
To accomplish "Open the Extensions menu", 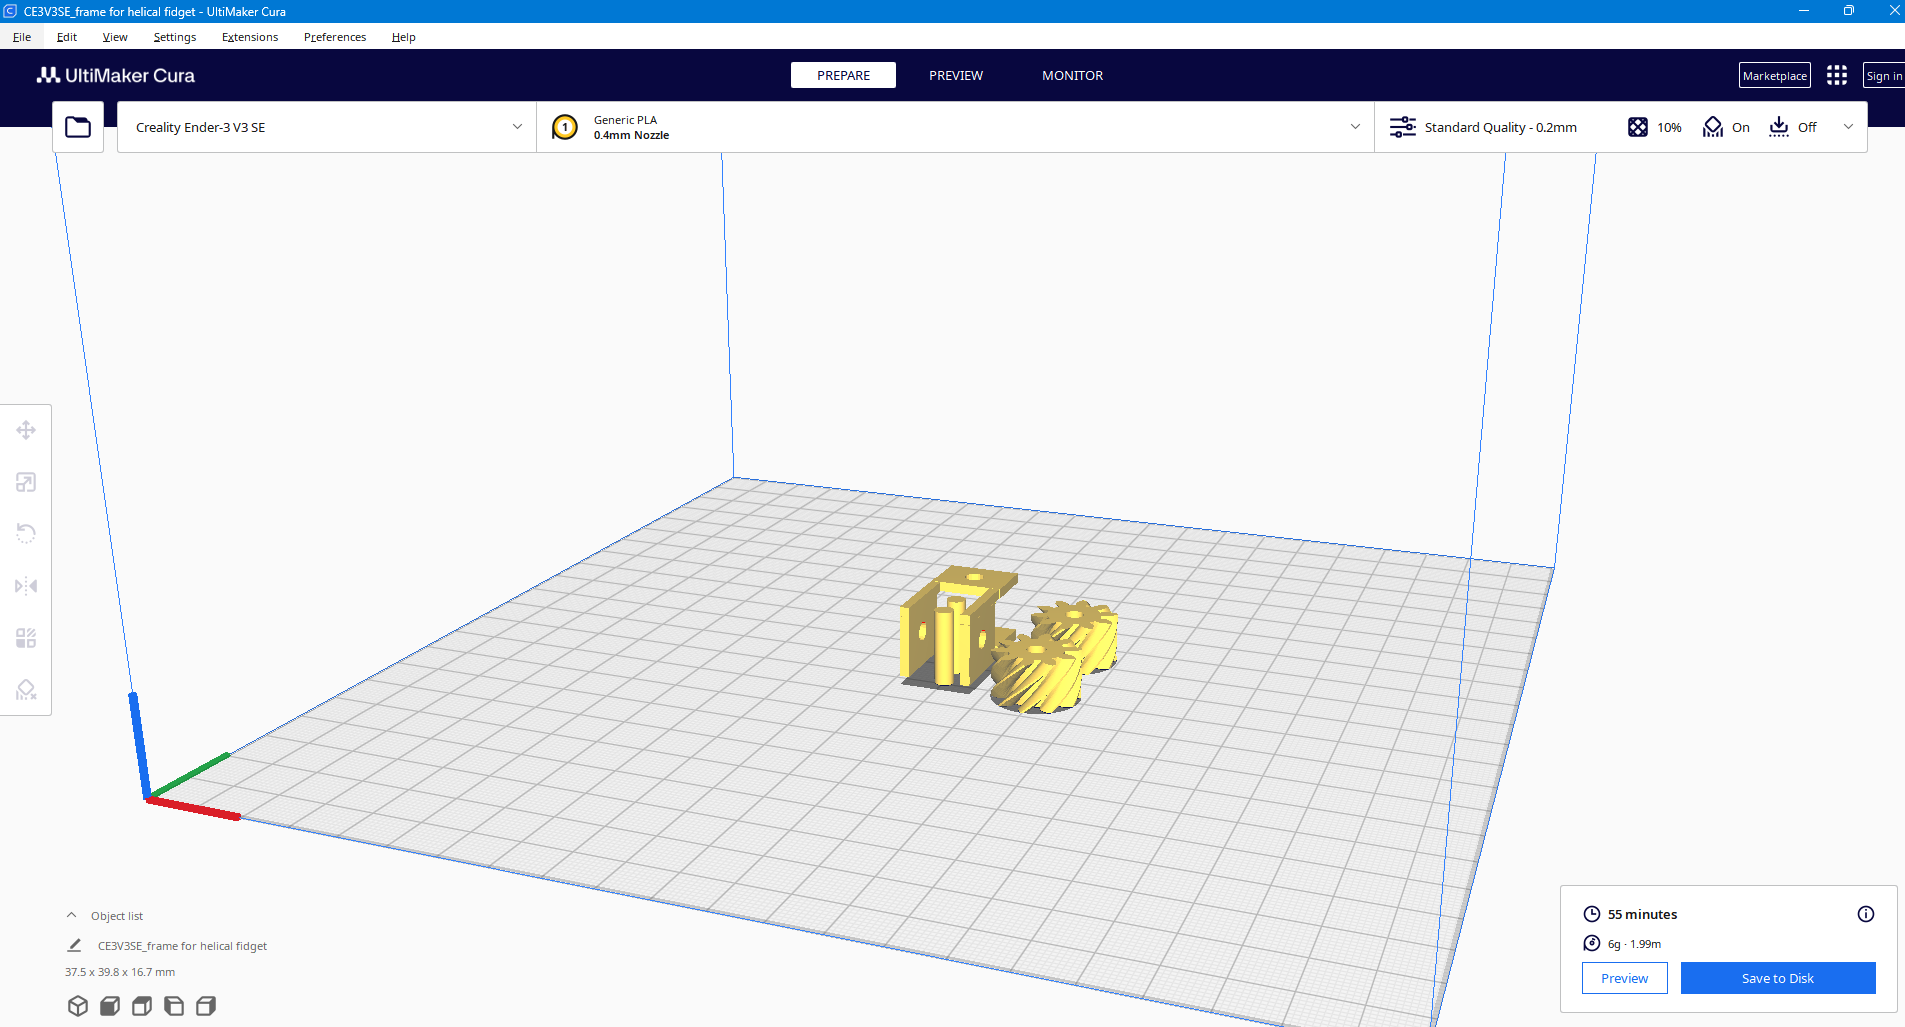I will tap(250, 37).
